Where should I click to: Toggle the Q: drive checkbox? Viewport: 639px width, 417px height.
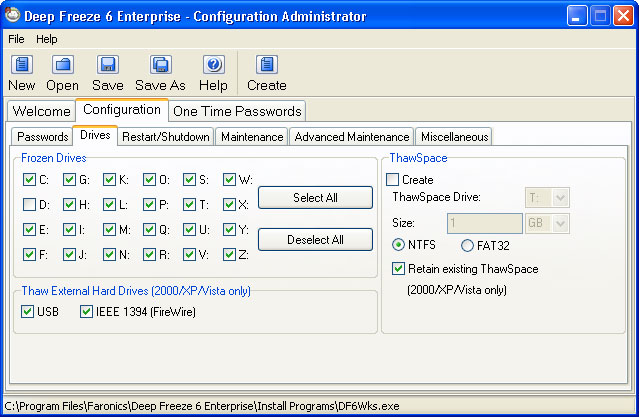(149, 229)
